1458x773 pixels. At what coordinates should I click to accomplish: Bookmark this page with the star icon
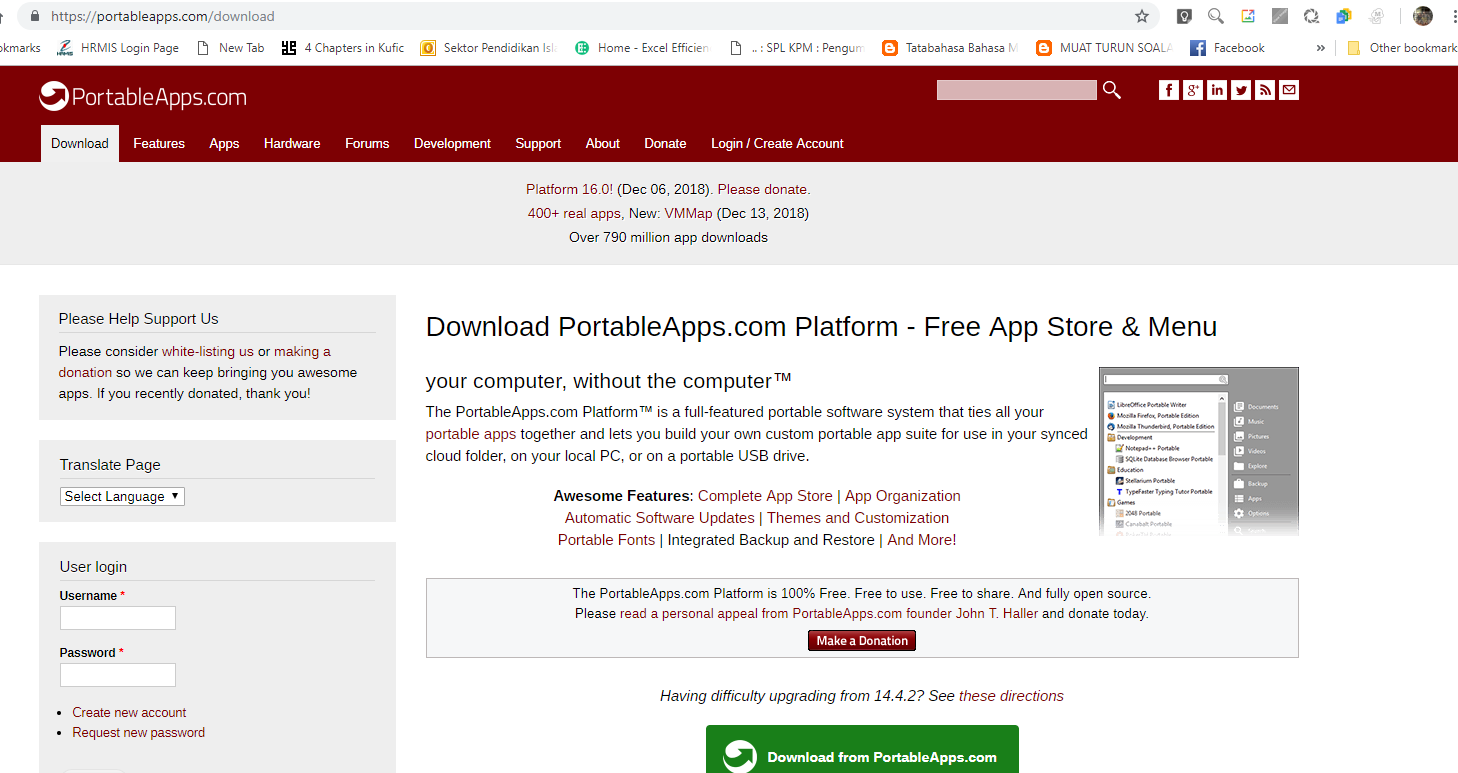click(x=1142, y=16)
